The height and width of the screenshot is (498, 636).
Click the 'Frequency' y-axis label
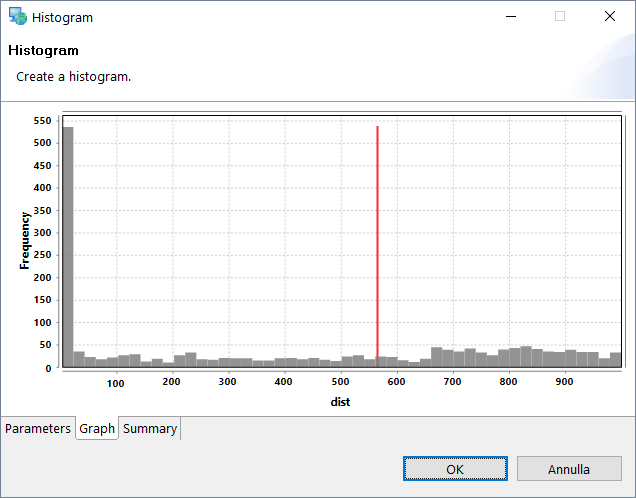(x=25, y=240)
